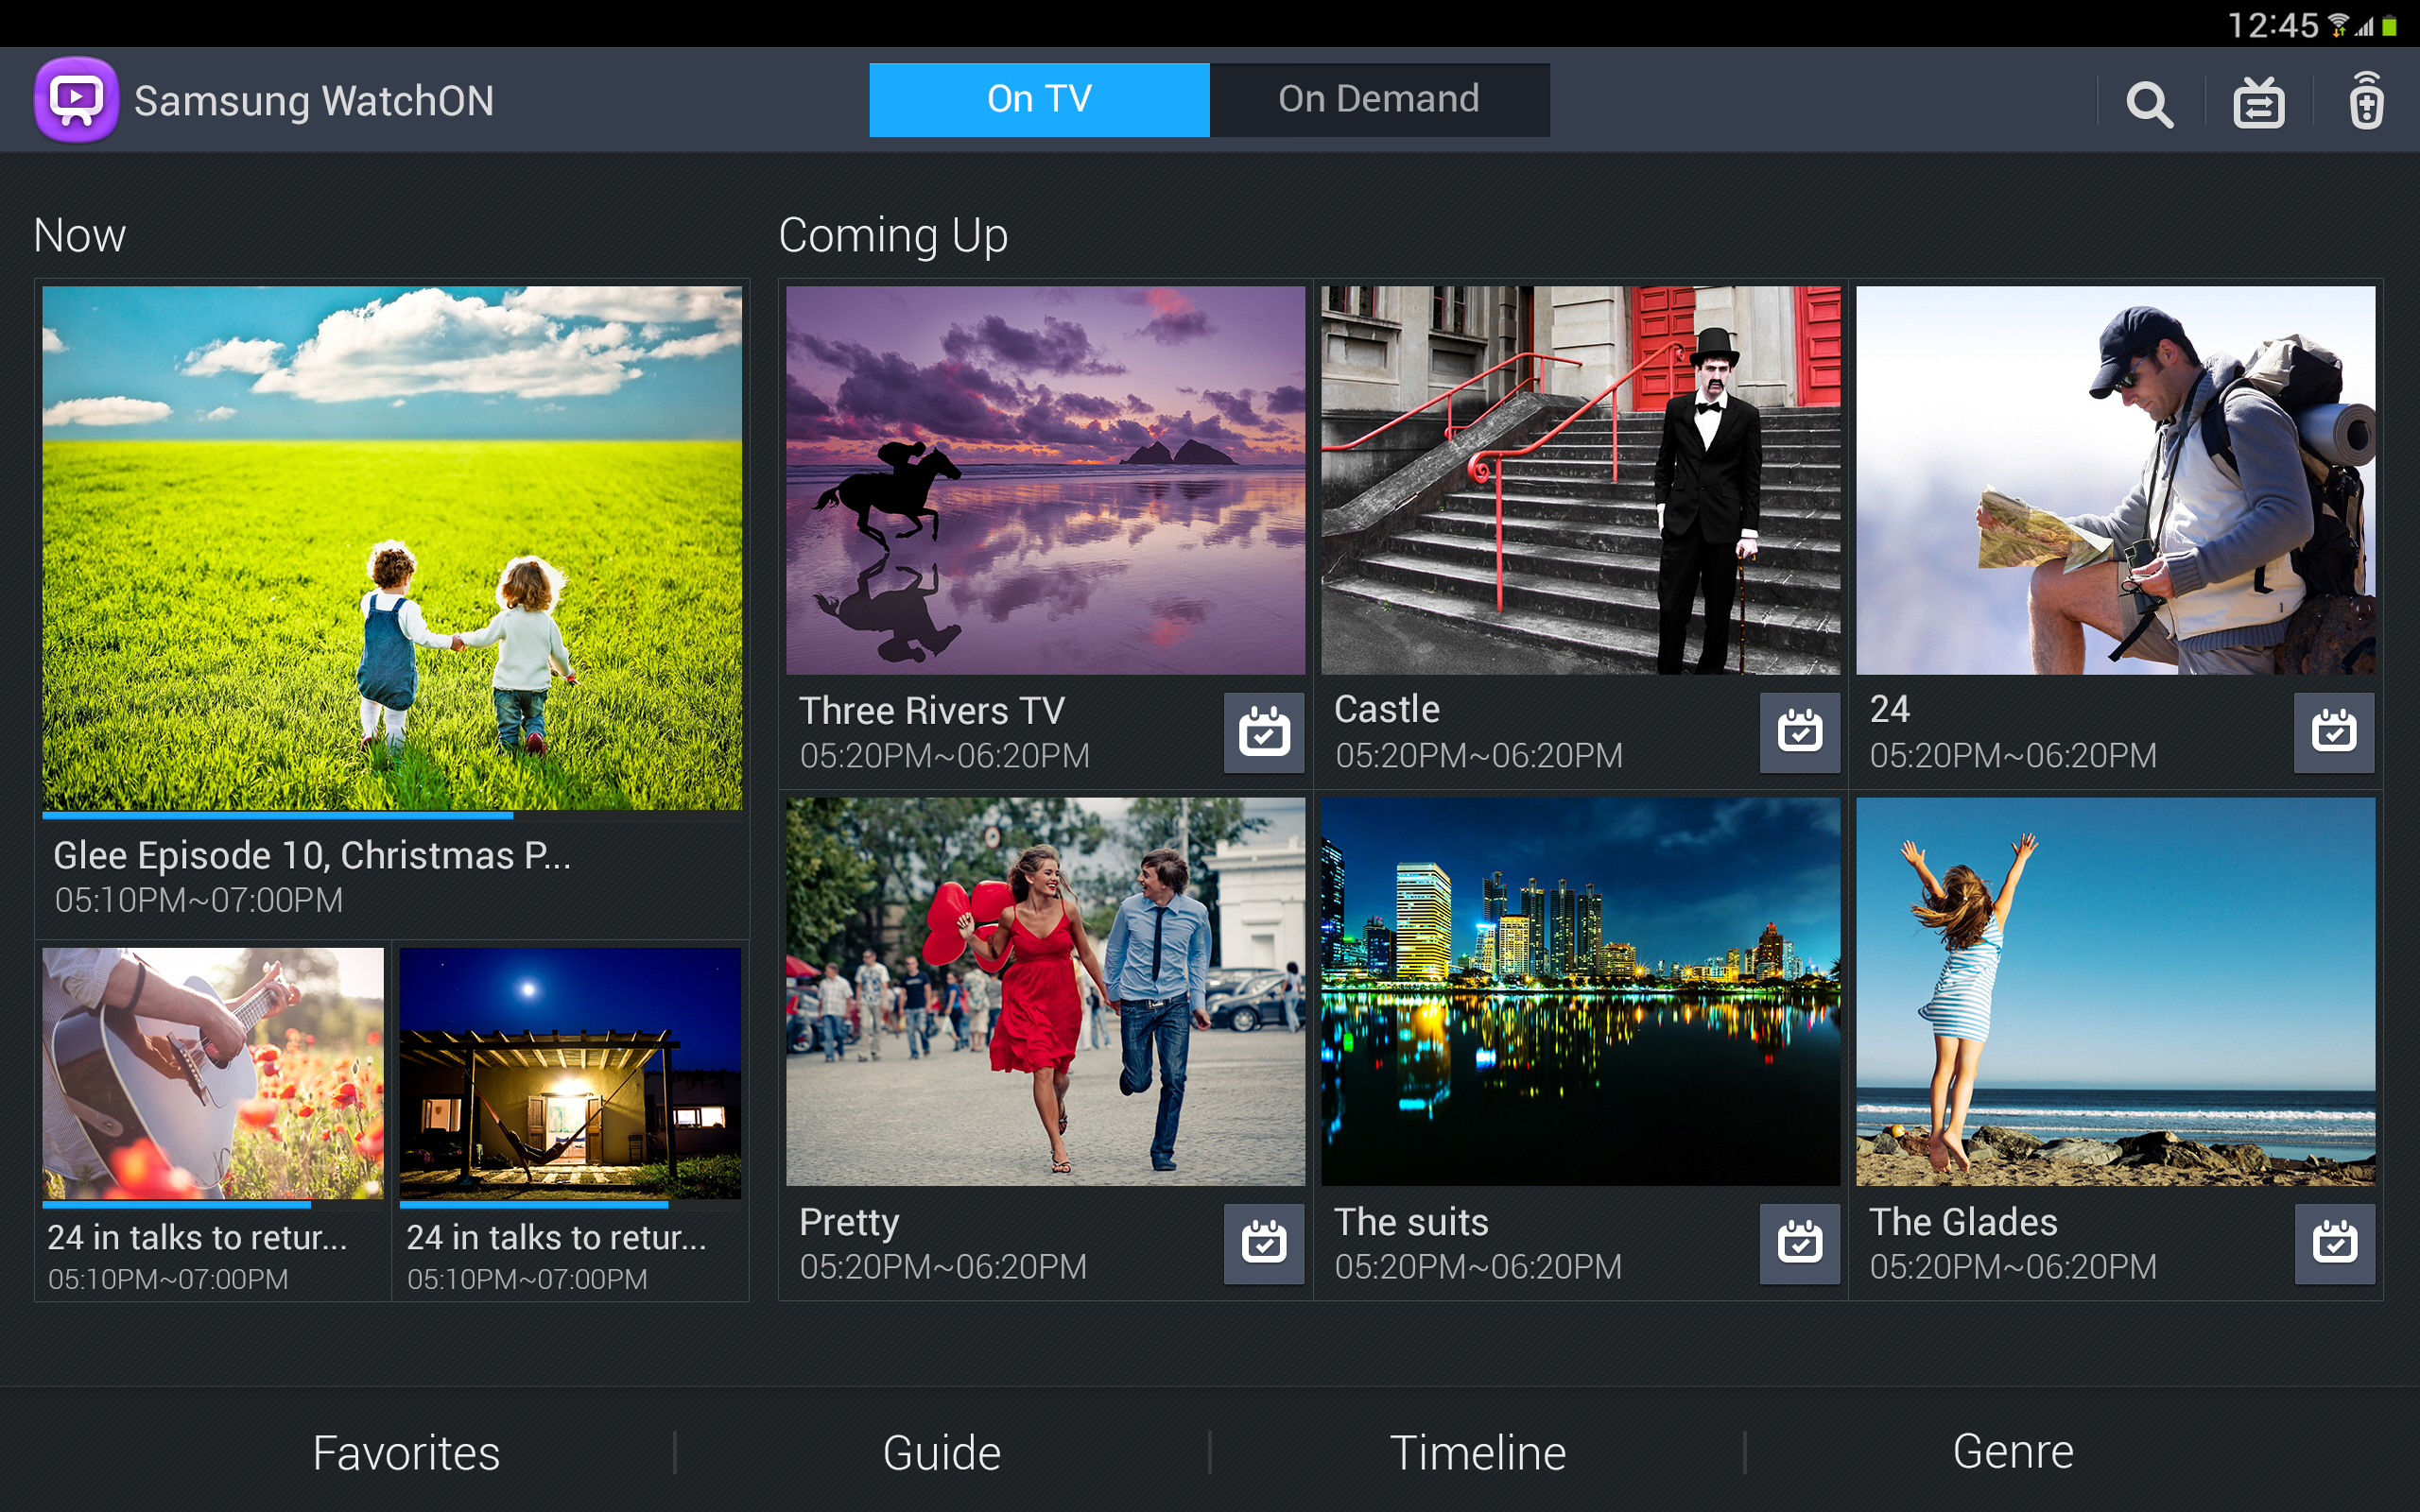The image size is (2420, 1512).
Task: Switch to the On Demand tab
Action: [x=1379, y=99]
